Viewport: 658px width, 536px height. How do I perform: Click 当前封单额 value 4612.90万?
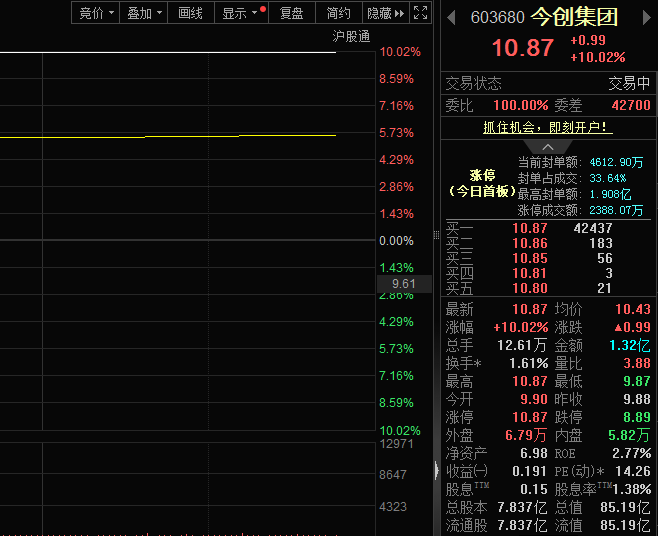pyautogui.click(x=616, y=162)
